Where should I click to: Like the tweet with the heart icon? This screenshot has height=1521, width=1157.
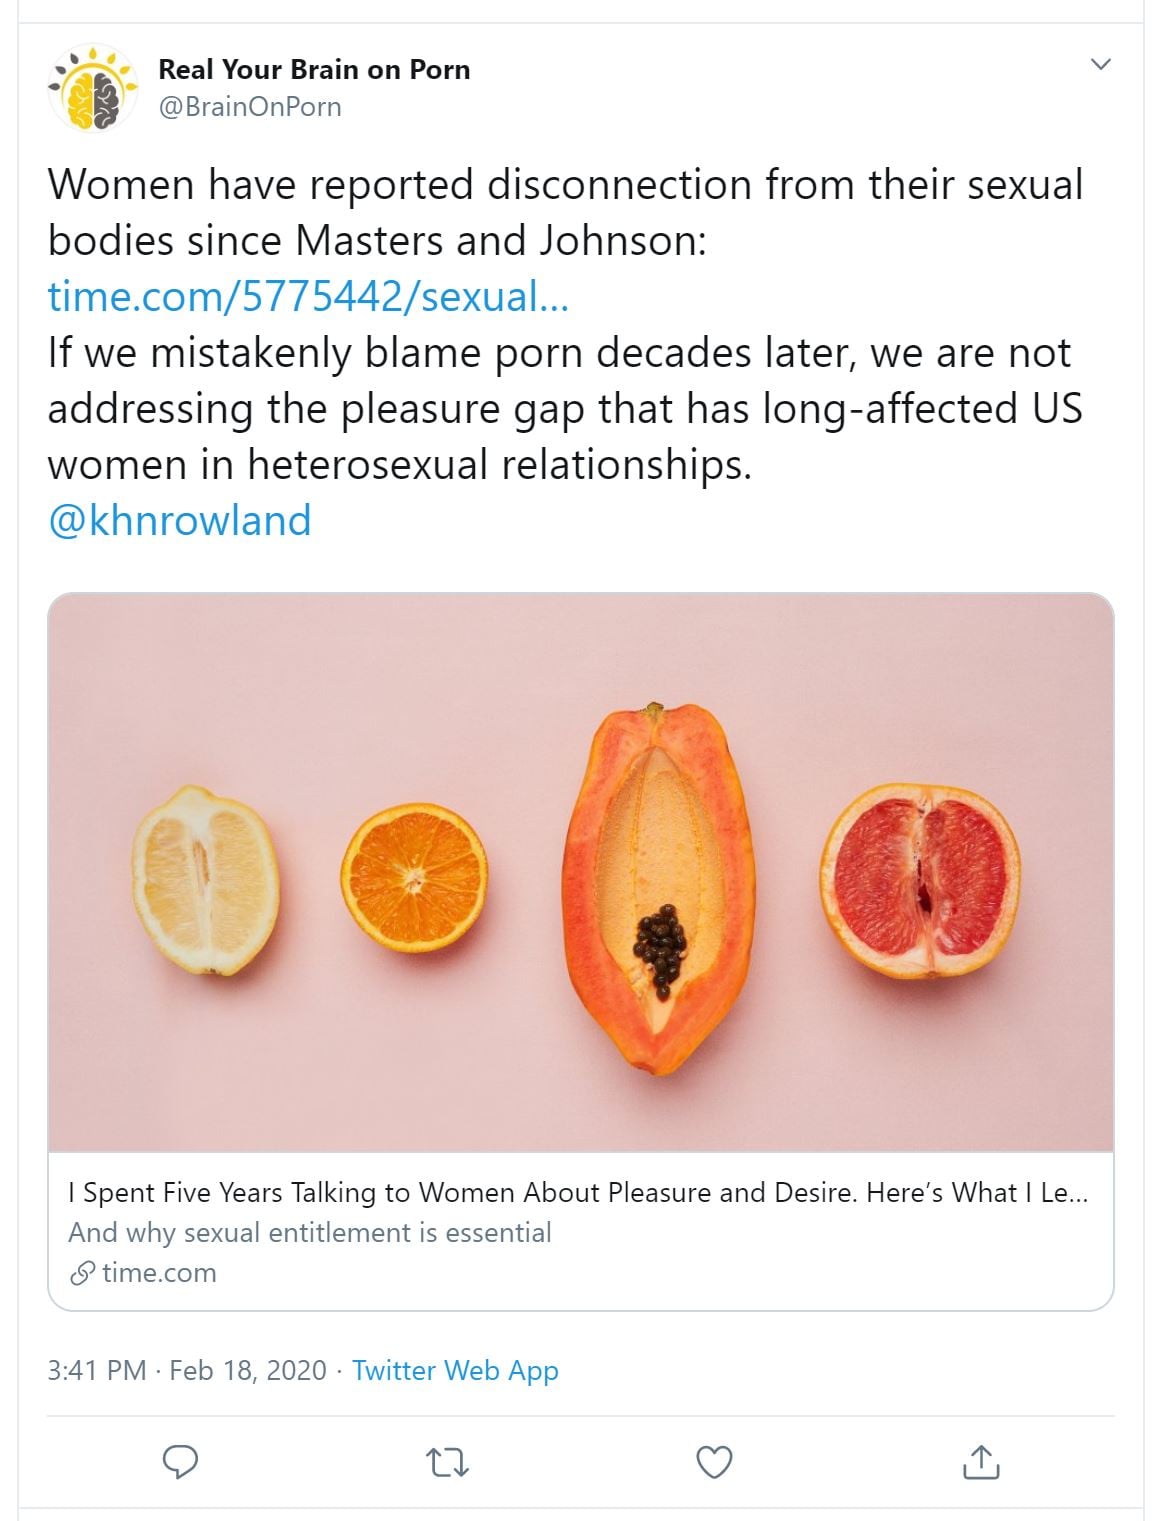(714, 1462)
